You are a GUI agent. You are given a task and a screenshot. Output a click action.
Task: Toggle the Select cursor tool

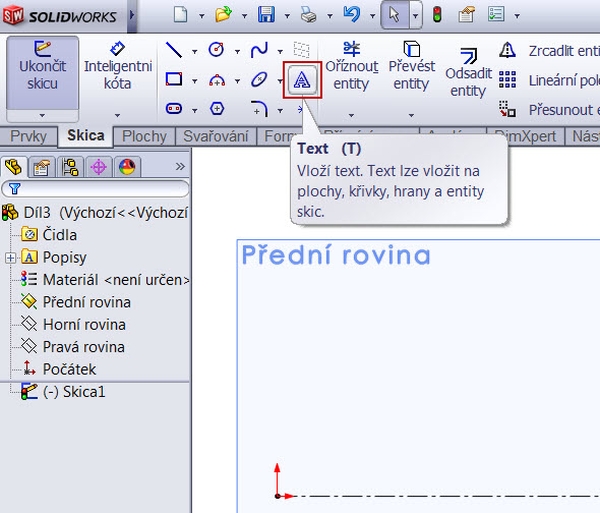[x=394, y=15]
